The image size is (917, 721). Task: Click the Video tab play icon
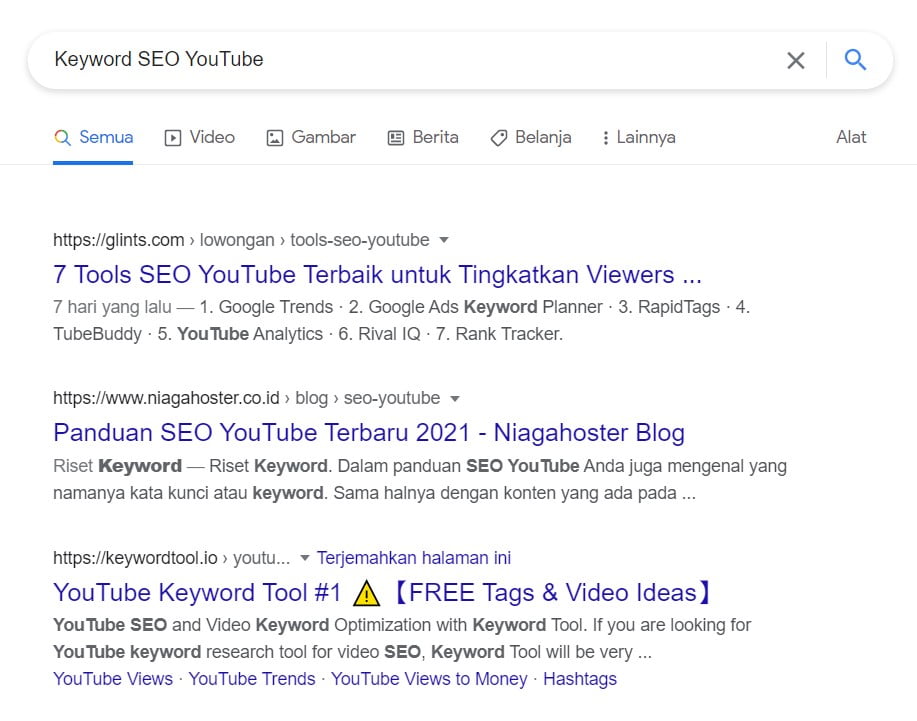click(173, 138)
